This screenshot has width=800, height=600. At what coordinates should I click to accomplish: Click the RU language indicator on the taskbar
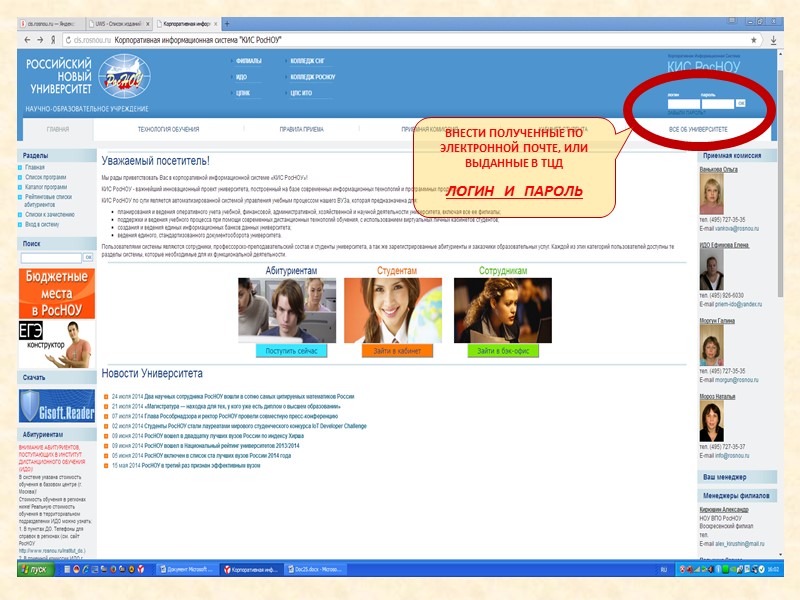[x=664, y=569]
